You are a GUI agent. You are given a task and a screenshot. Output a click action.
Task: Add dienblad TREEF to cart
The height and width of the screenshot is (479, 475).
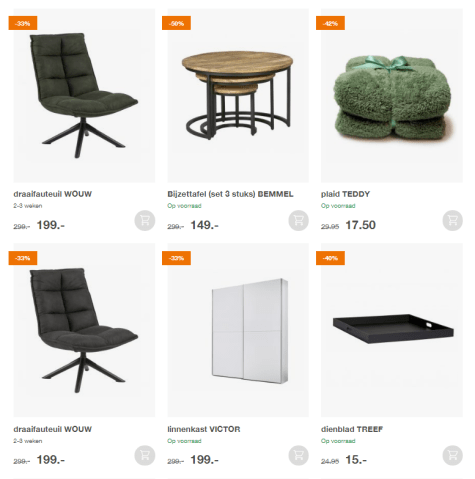point(452,455)
